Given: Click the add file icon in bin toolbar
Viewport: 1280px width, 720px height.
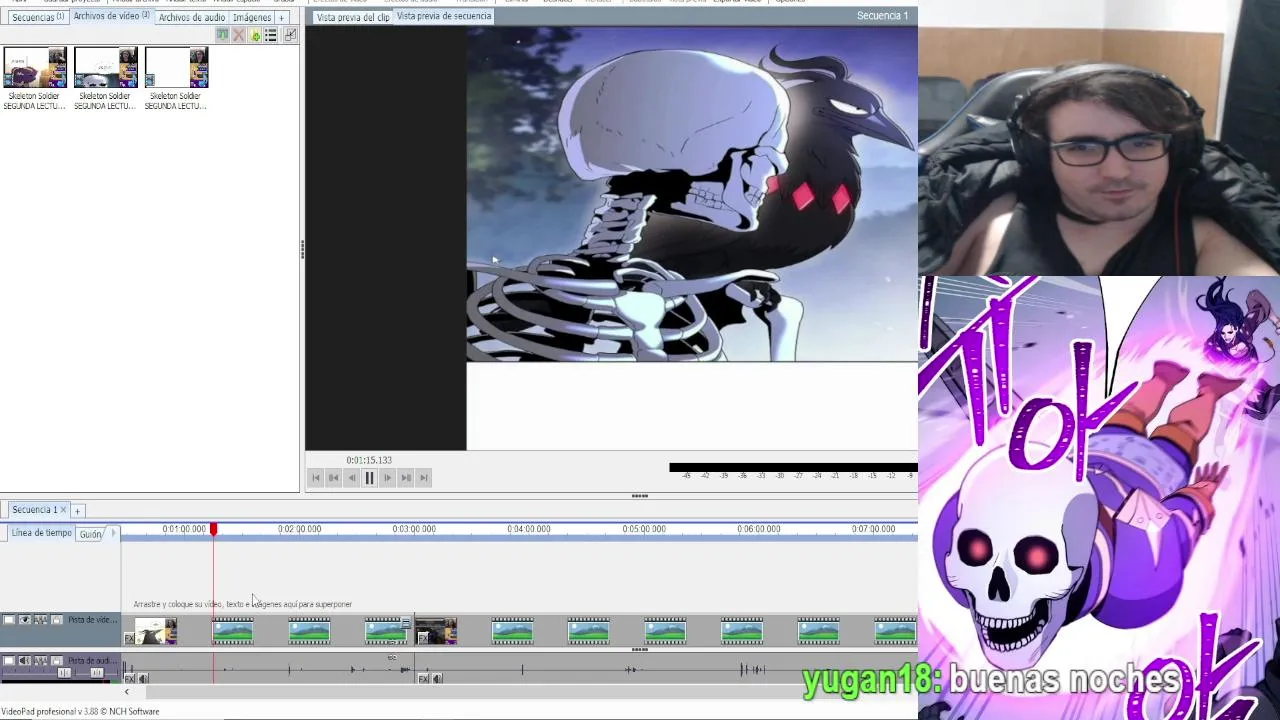Looking at the screenshot, I should tap(255, 35).
